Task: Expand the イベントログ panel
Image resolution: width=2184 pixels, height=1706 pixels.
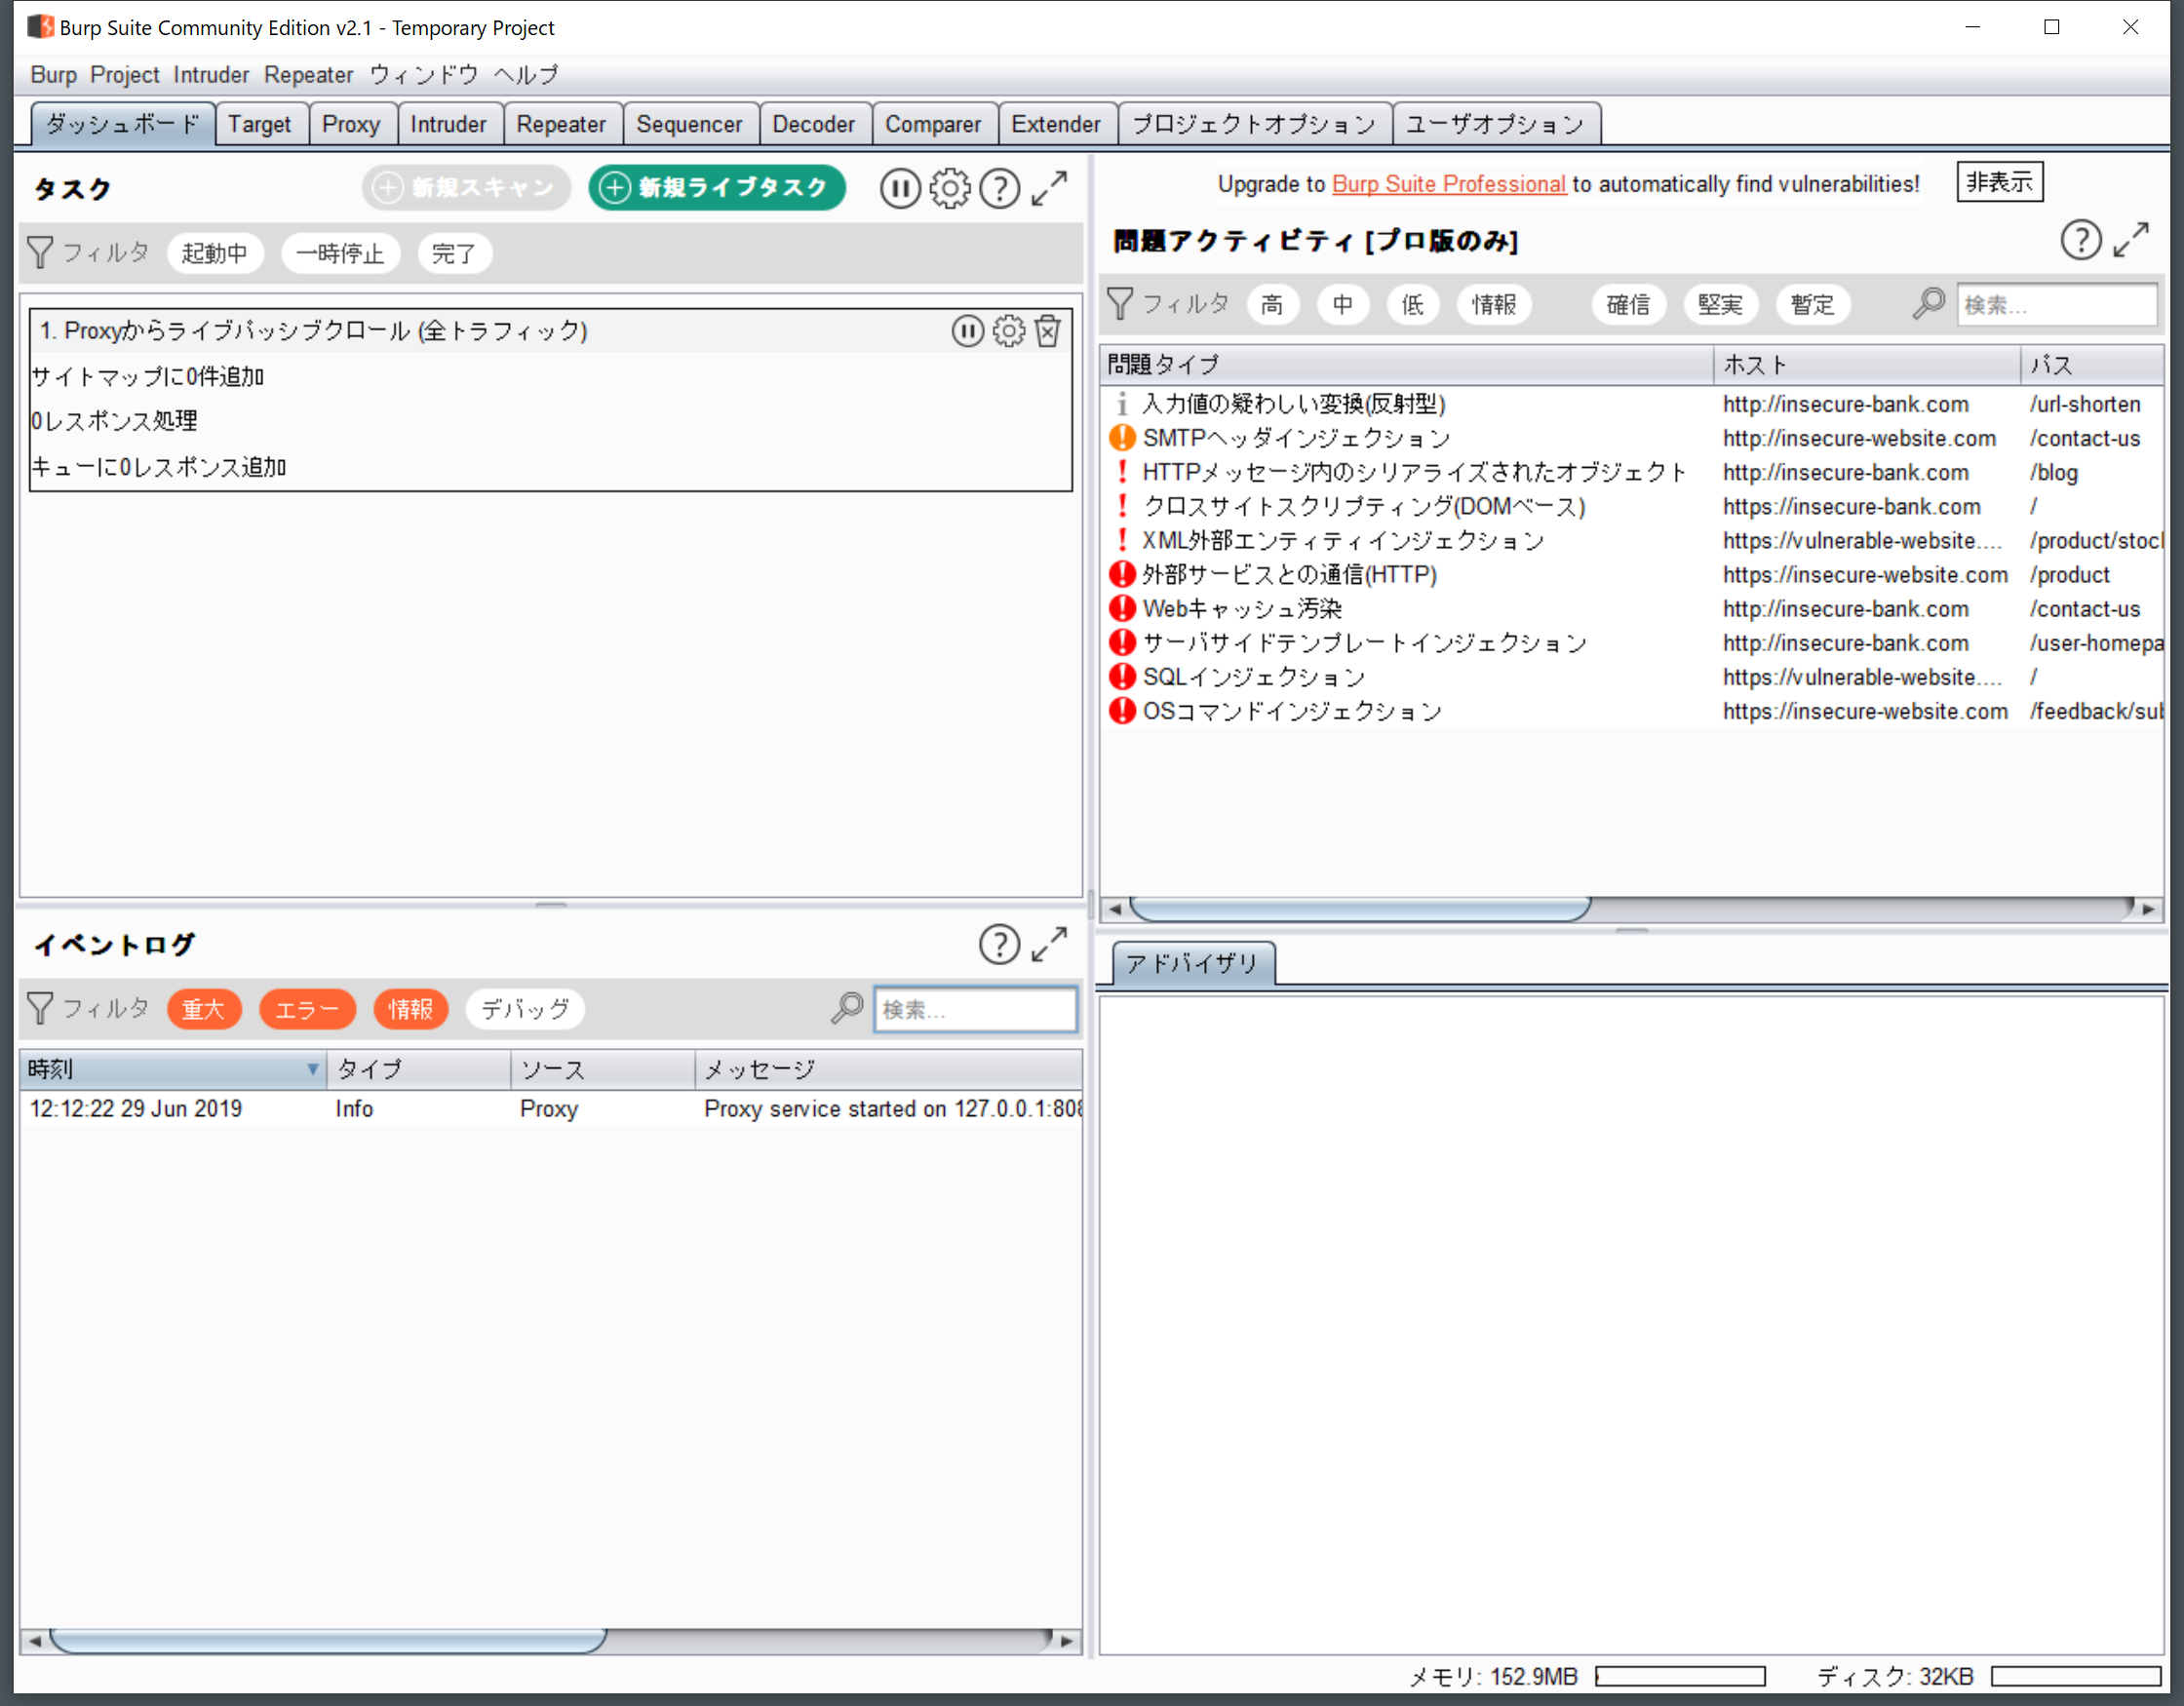Action: click(1049, 944)
